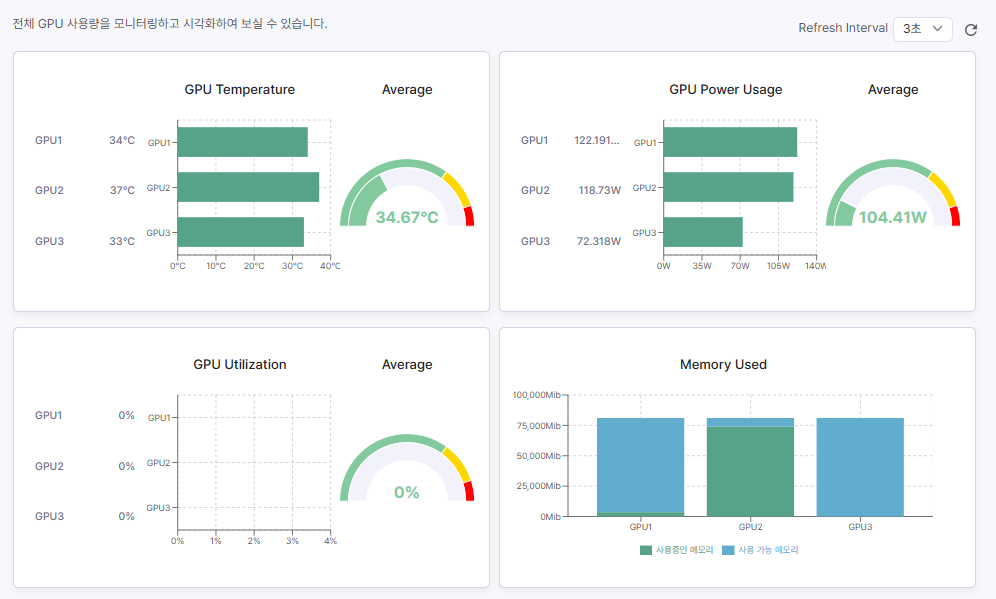
Task: Select the GPU3 bar in GPU Temperature chart
Action: click(241, 232)
